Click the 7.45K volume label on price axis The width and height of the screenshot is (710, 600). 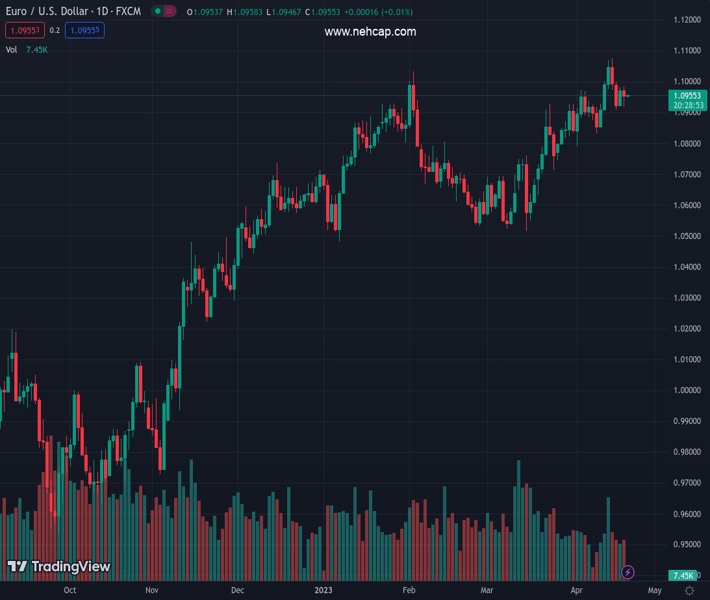point(687,576)
